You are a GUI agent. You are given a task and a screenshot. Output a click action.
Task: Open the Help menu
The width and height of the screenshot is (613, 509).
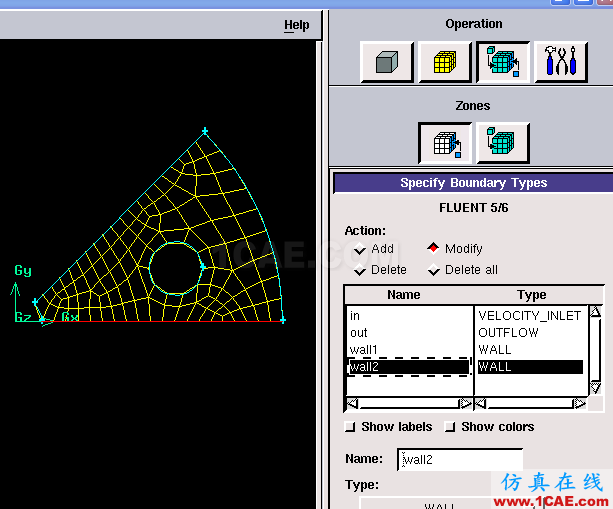click(296, 25)
